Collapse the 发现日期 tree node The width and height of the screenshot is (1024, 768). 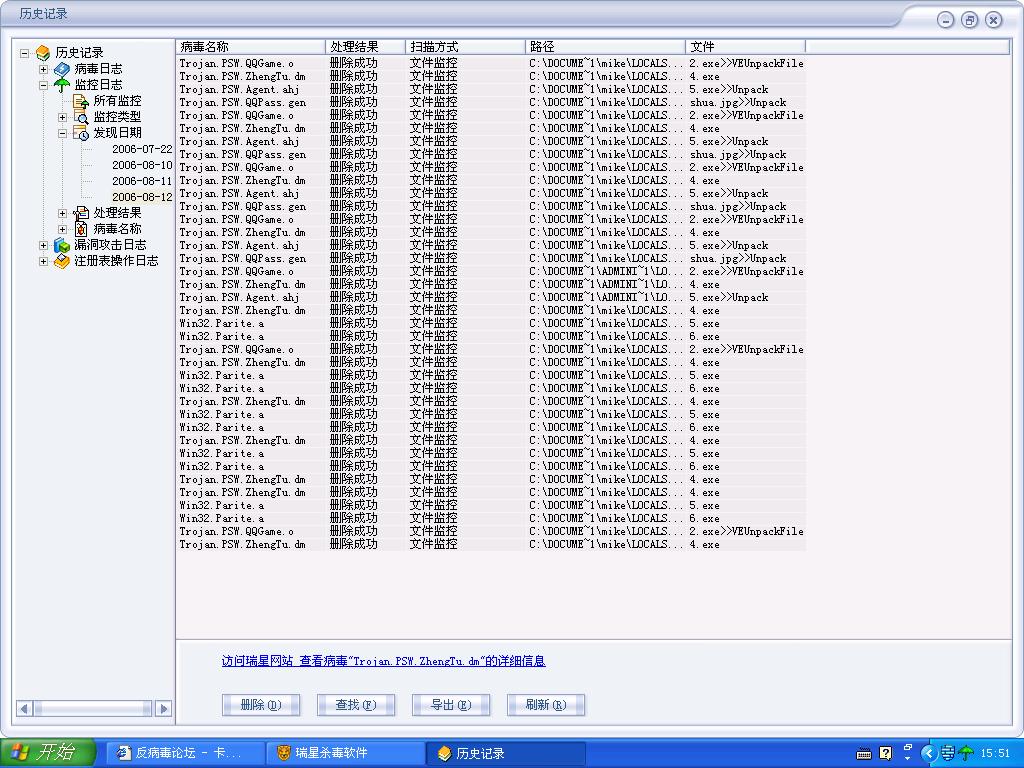pyautogui.click(x=62, y=132)
